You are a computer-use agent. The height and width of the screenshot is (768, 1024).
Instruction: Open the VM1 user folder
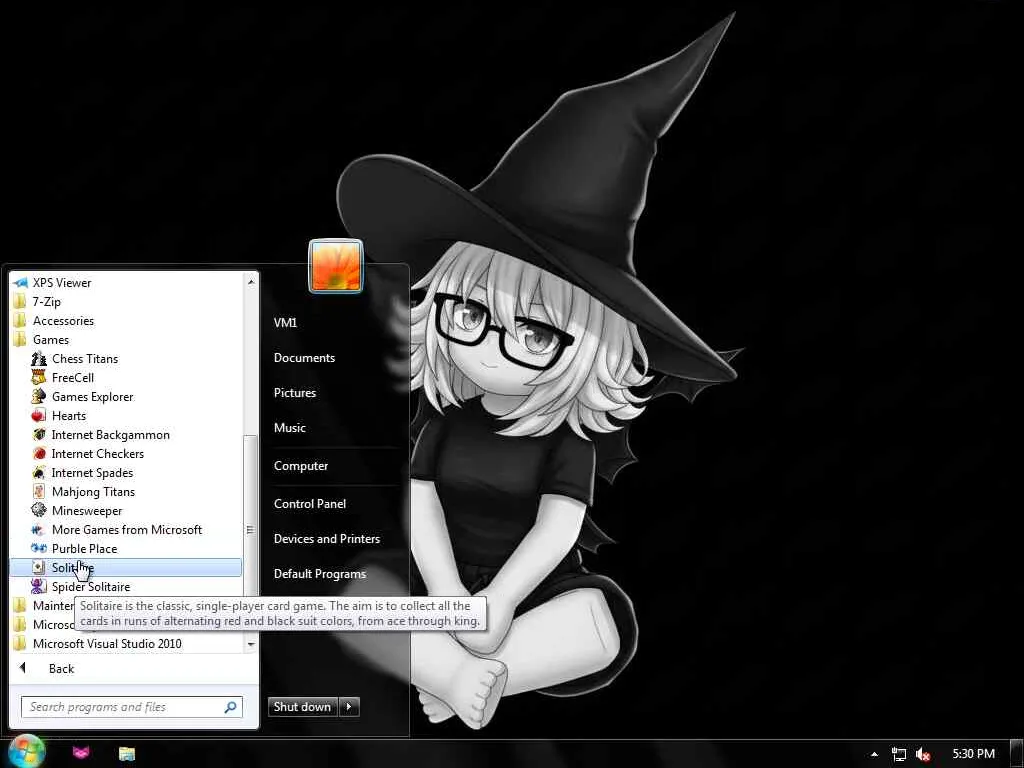285,323
